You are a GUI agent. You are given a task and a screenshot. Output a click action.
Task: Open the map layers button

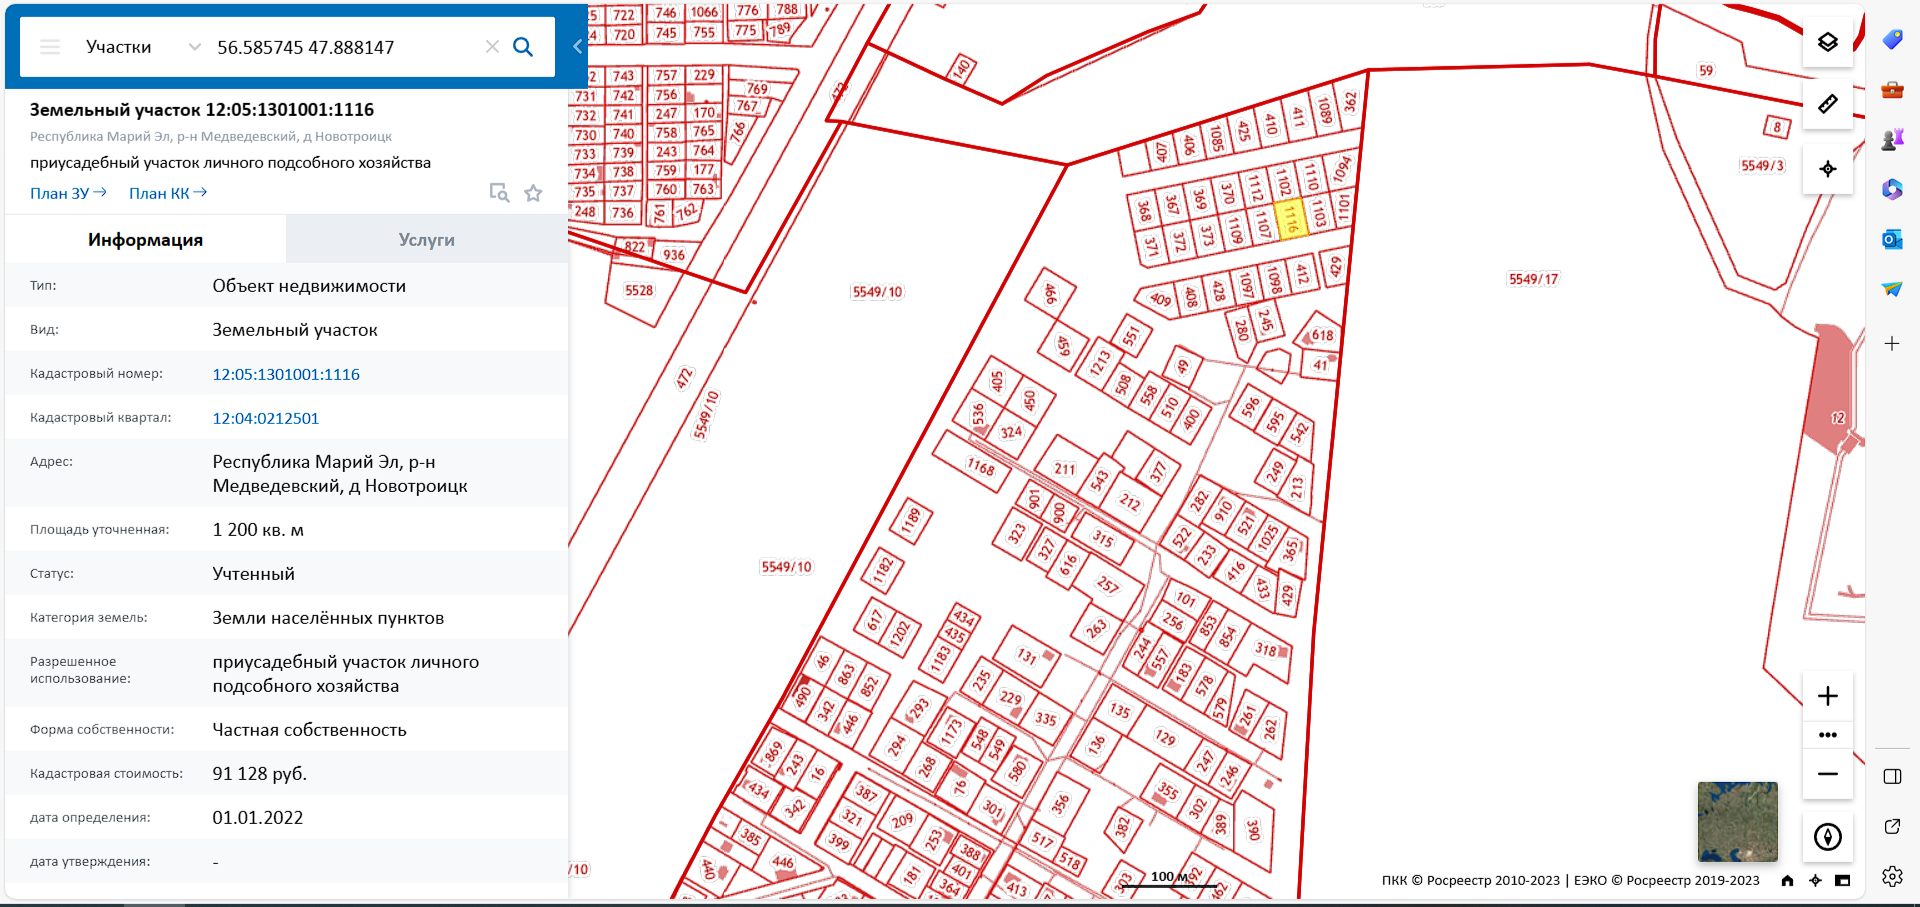point(1828,42)
